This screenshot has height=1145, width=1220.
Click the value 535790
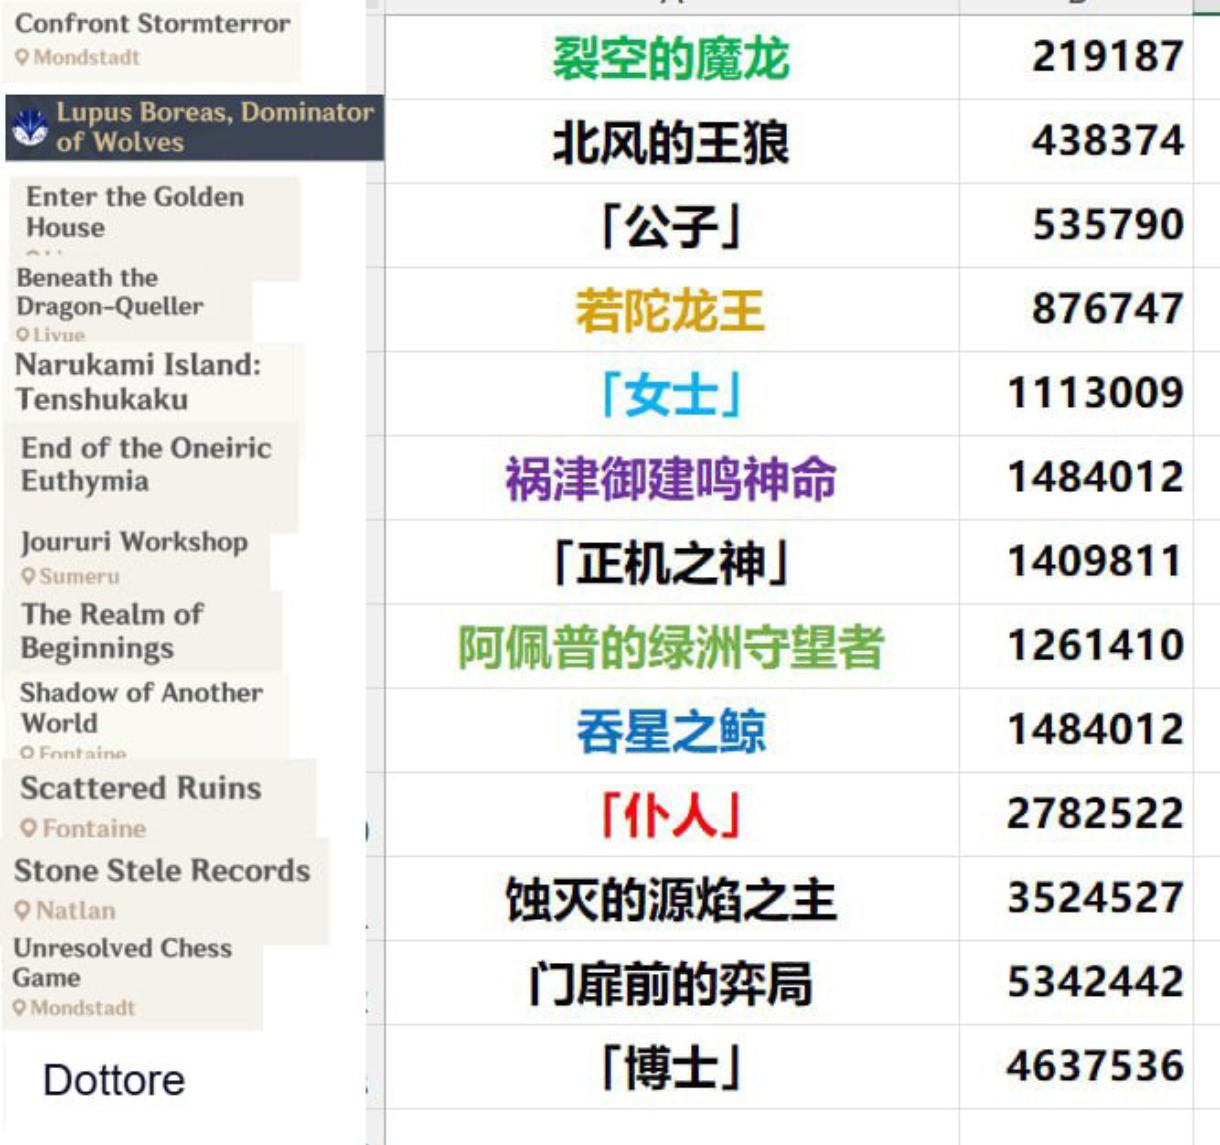[x=1107, y=224]
